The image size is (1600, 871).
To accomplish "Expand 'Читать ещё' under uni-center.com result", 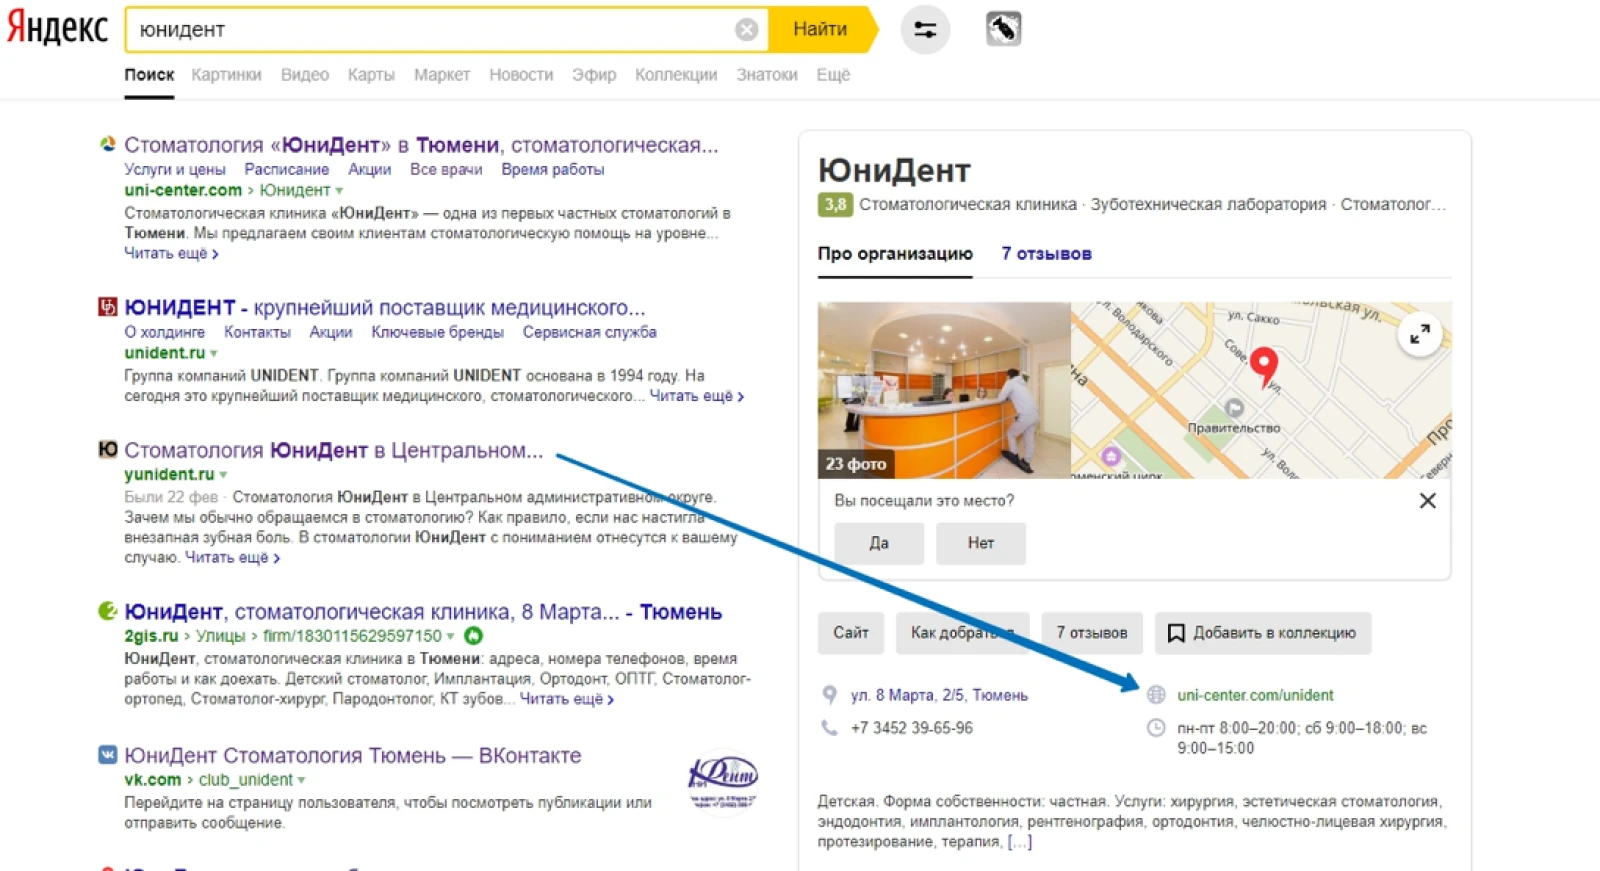I will point(171,253).
